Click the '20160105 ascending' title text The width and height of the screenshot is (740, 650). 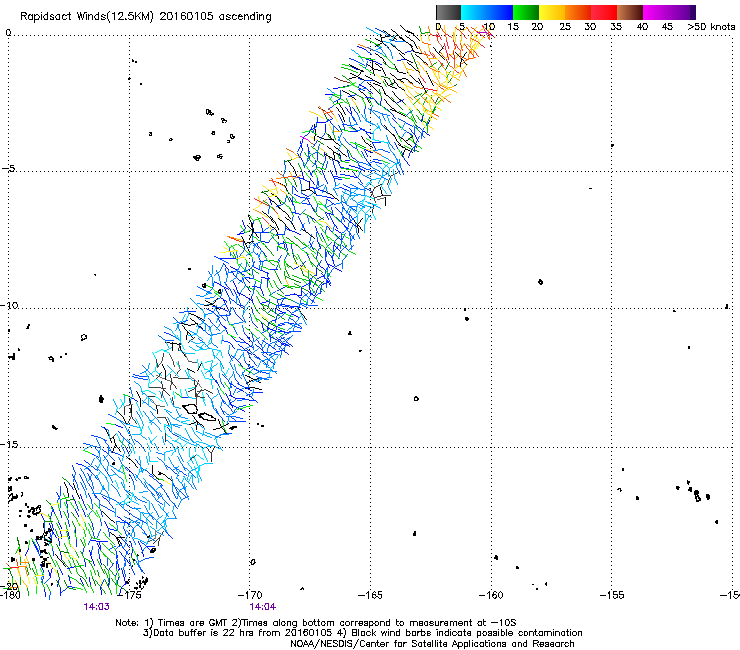tap(216, 17)
